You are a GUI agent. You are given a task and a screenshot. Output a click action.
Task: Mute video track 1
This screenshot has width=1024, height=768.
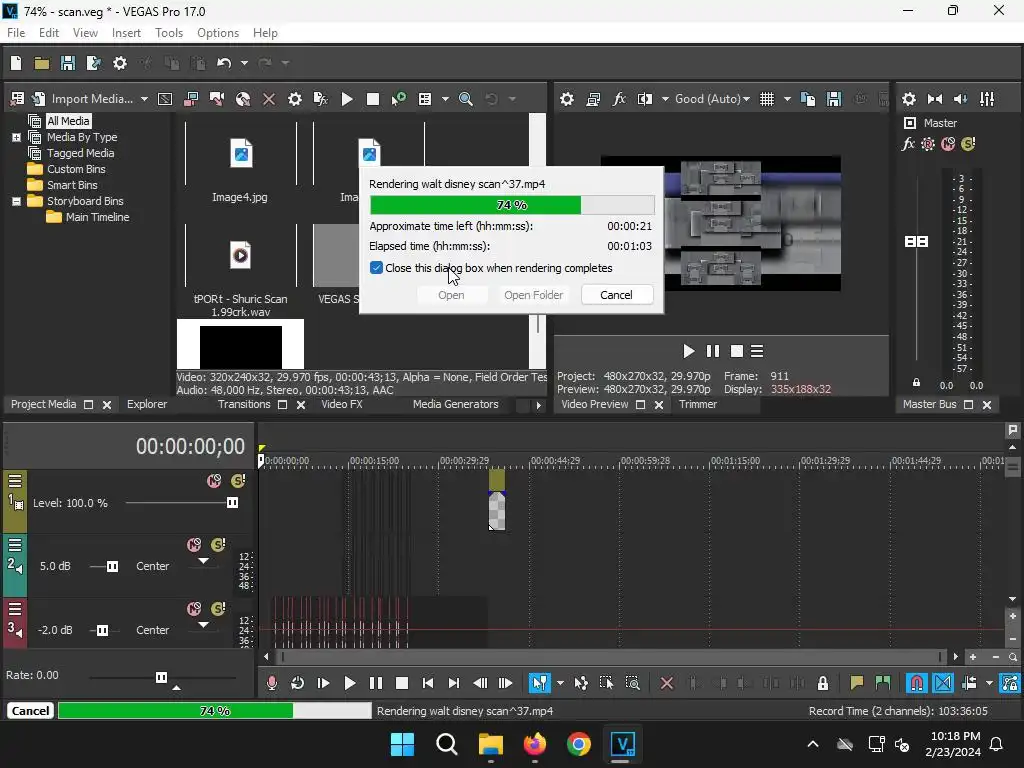pos(214,481)
